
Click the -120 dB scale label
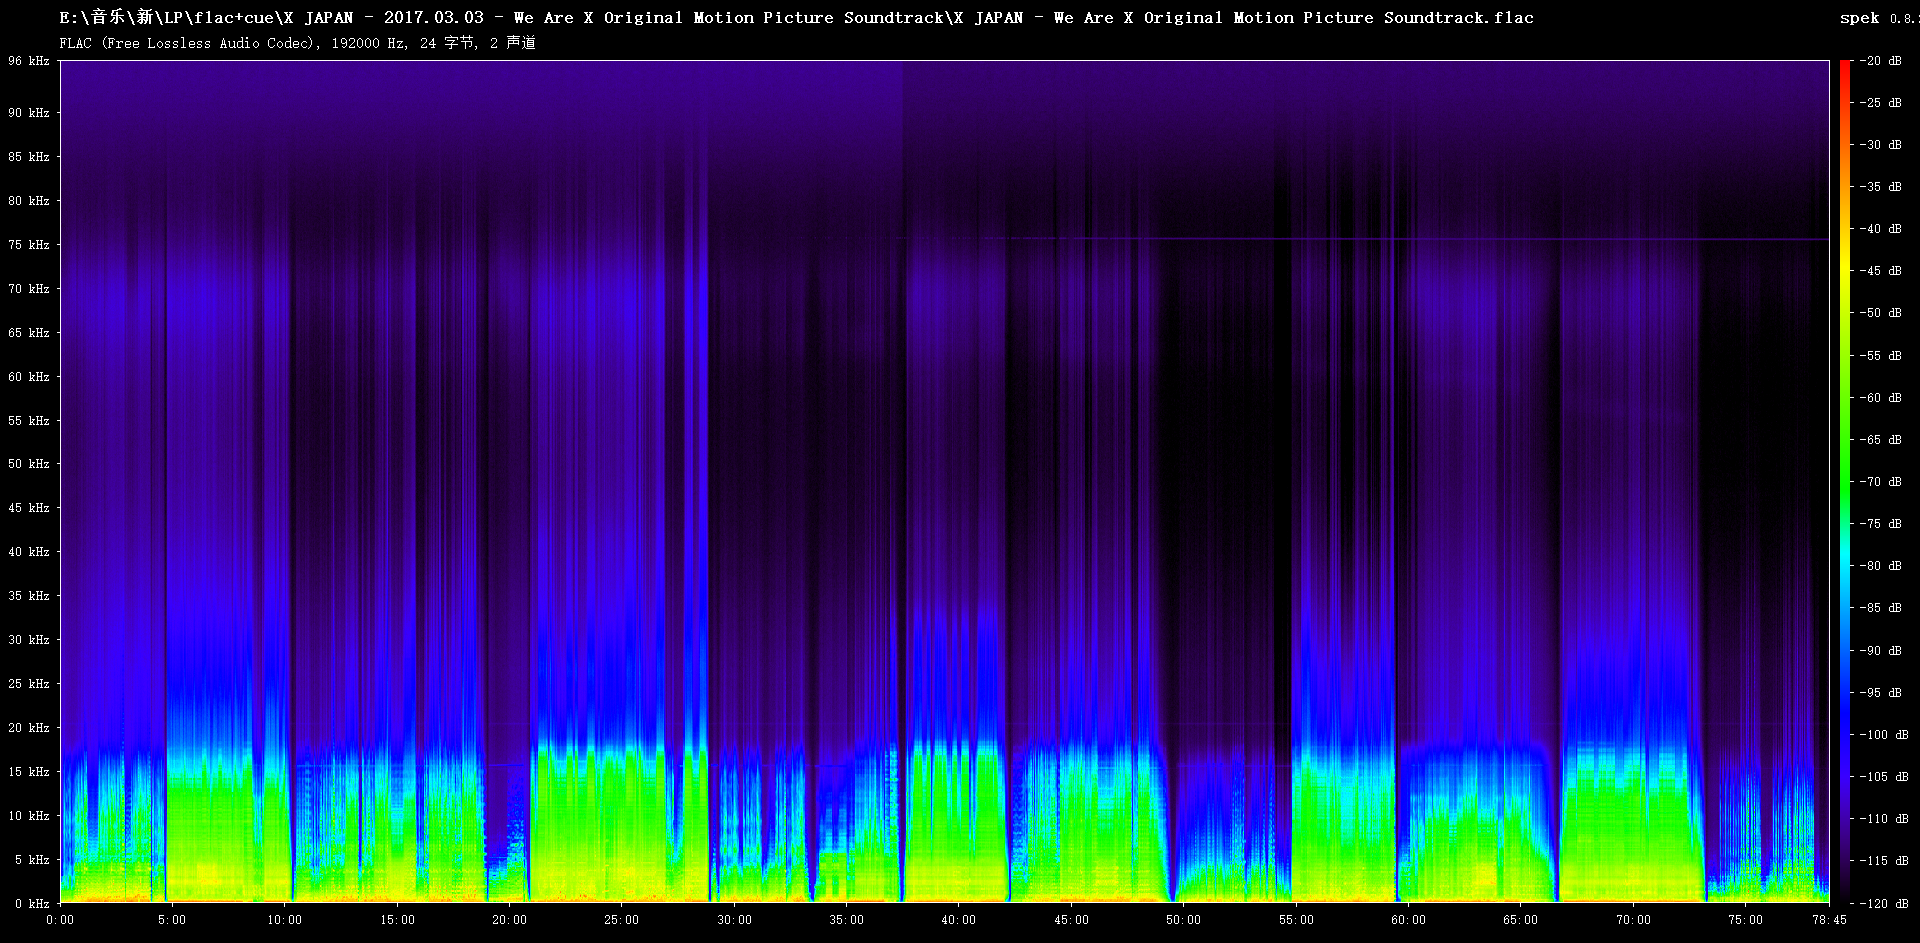pyautogui.click(x=1883, y=904)
